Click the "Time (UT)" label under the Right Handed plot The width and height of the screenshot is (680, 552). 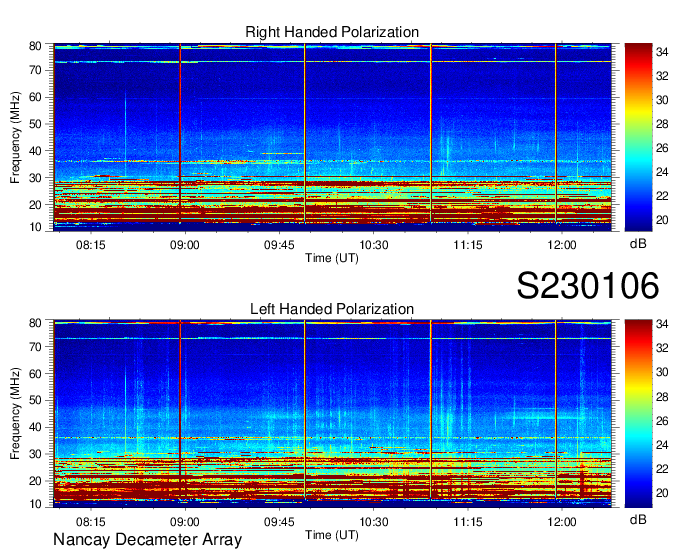[x=332, y=258]
